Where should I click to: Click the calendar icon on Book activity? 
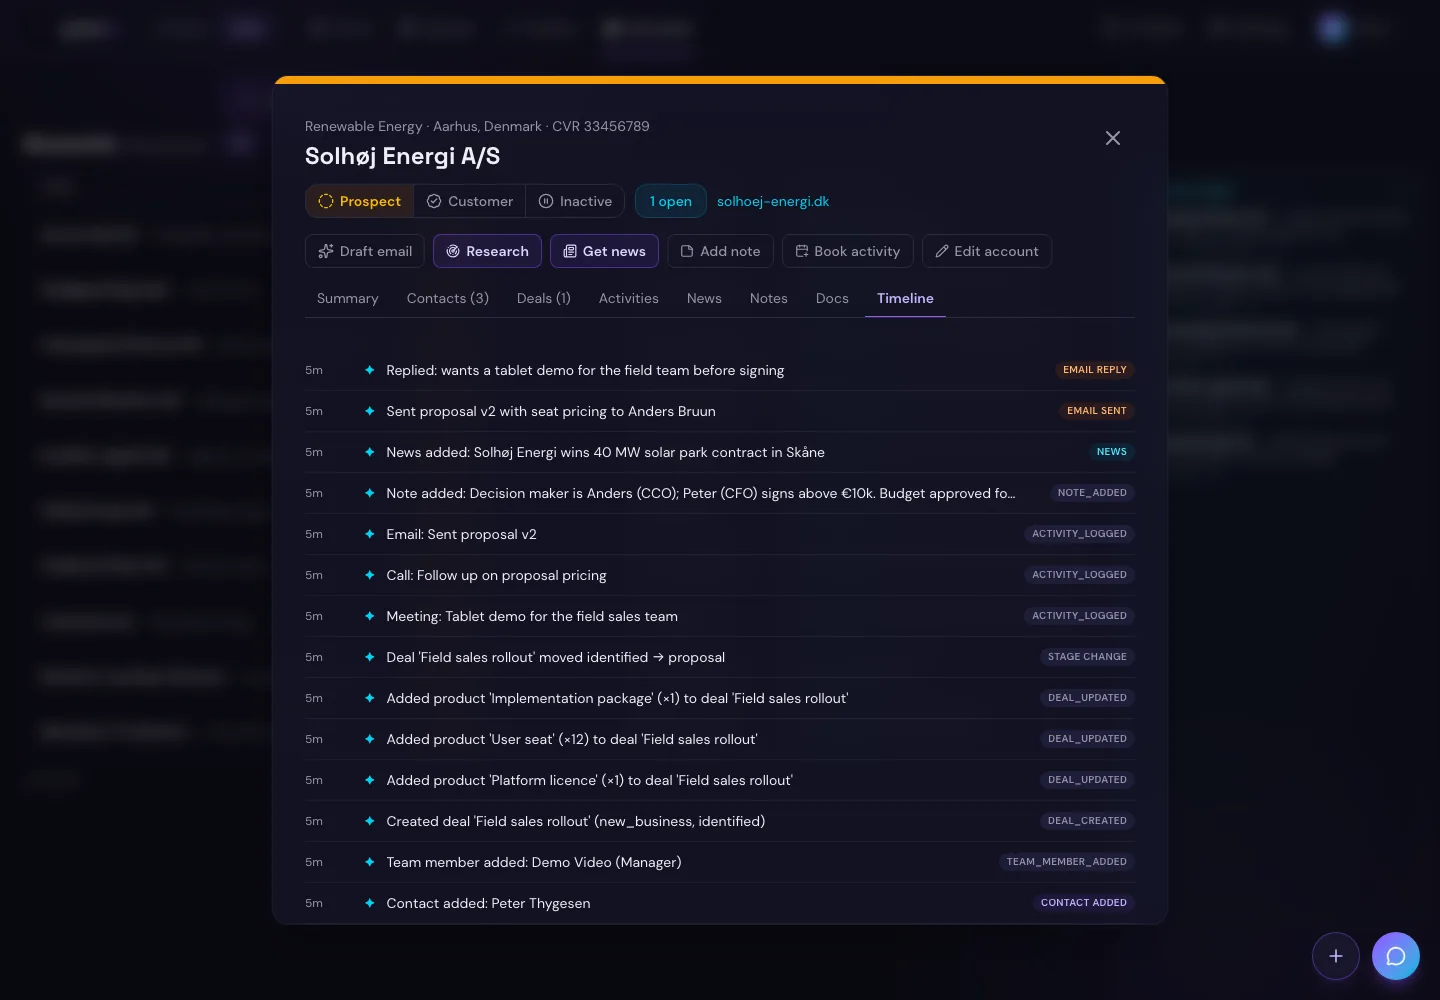click(x=802, y=251)
